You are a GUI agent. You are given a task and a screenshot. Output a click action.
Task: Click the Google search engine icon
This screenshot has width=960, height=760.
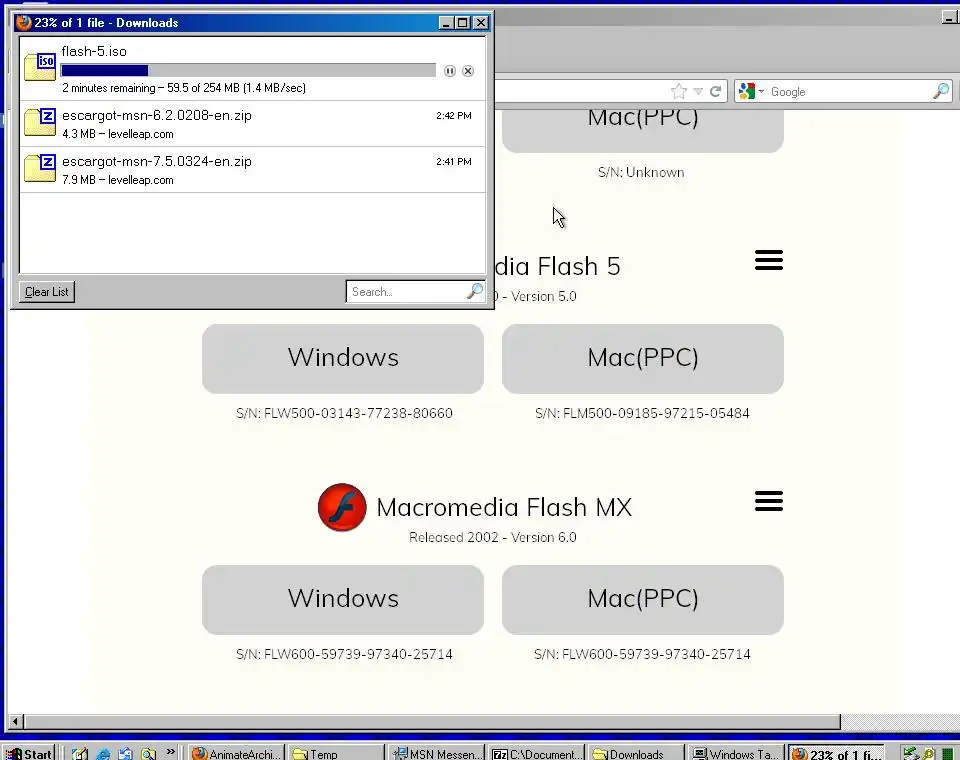point(746,91)
